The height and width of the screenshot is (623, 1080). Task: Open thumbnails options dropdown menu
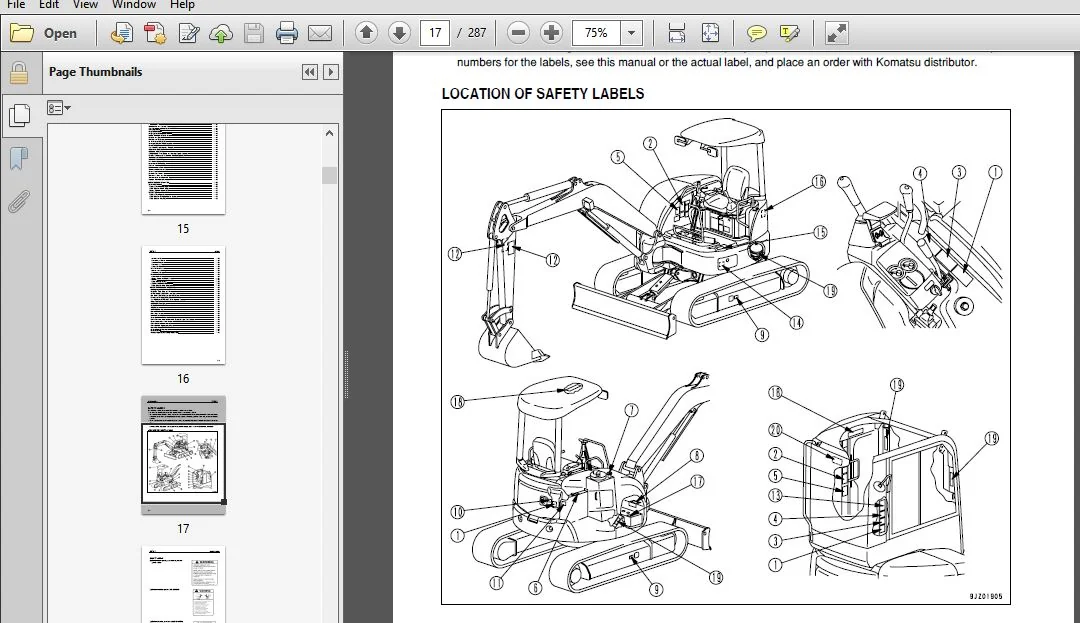pyautogui.click(x=59, y=108)
